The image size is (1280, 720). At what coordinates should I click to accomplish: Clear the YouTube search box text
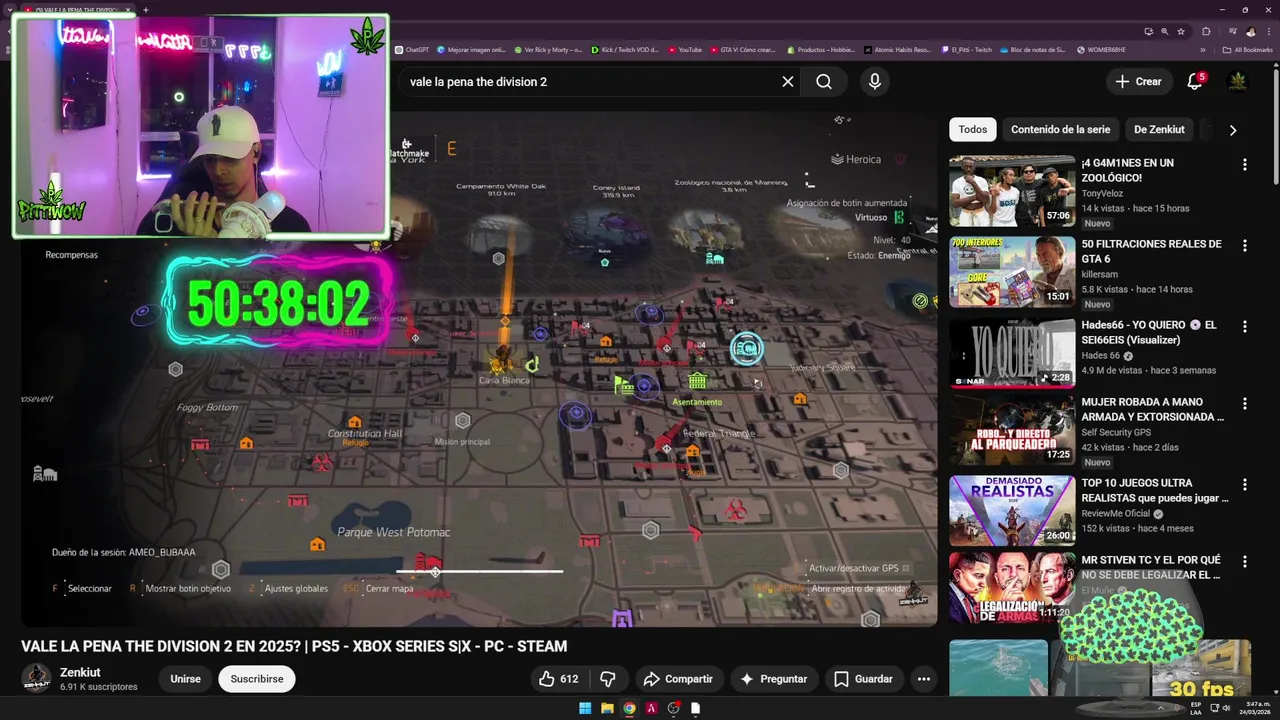click(788, 82)
